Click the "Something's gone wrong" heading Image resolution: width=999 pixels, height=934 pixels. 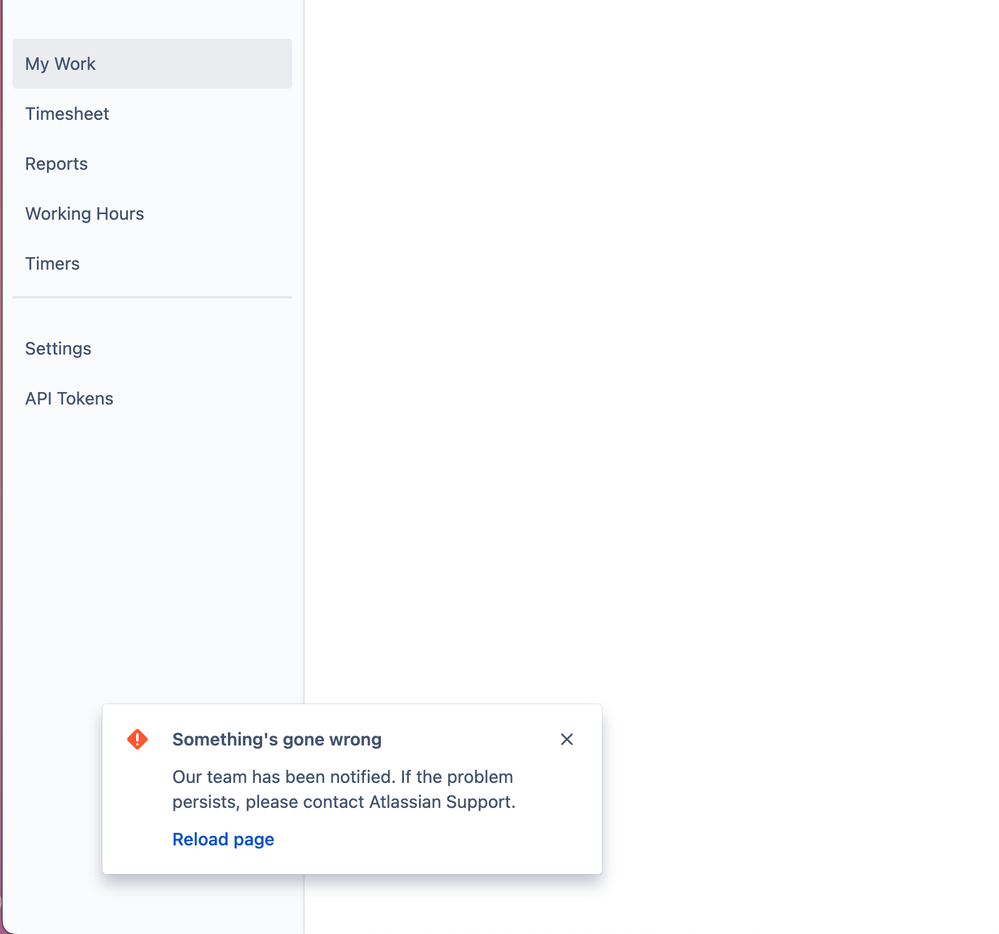pos(277,740)
